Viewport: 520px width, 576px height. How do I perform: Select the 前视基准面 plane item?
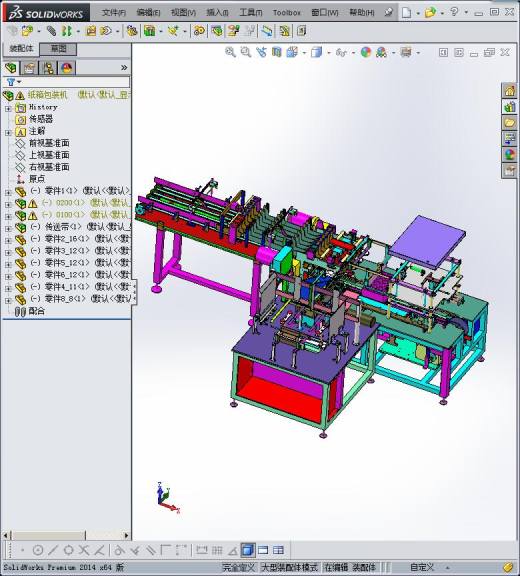coord(49,143)
